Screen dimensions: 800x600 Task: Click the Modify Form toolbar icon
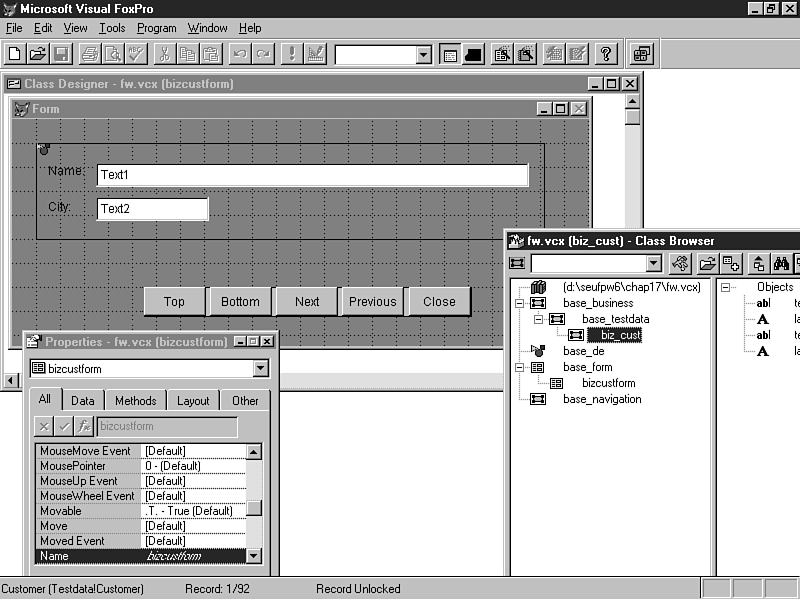click(x=315, y=54)
